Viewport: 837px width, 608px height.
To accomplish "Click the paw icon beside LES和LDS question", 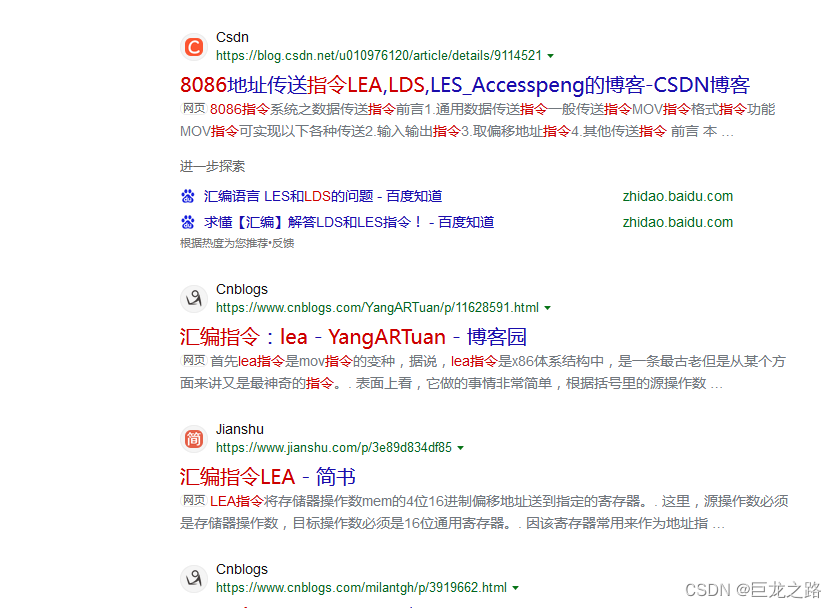I will click(x=188, y=195).
